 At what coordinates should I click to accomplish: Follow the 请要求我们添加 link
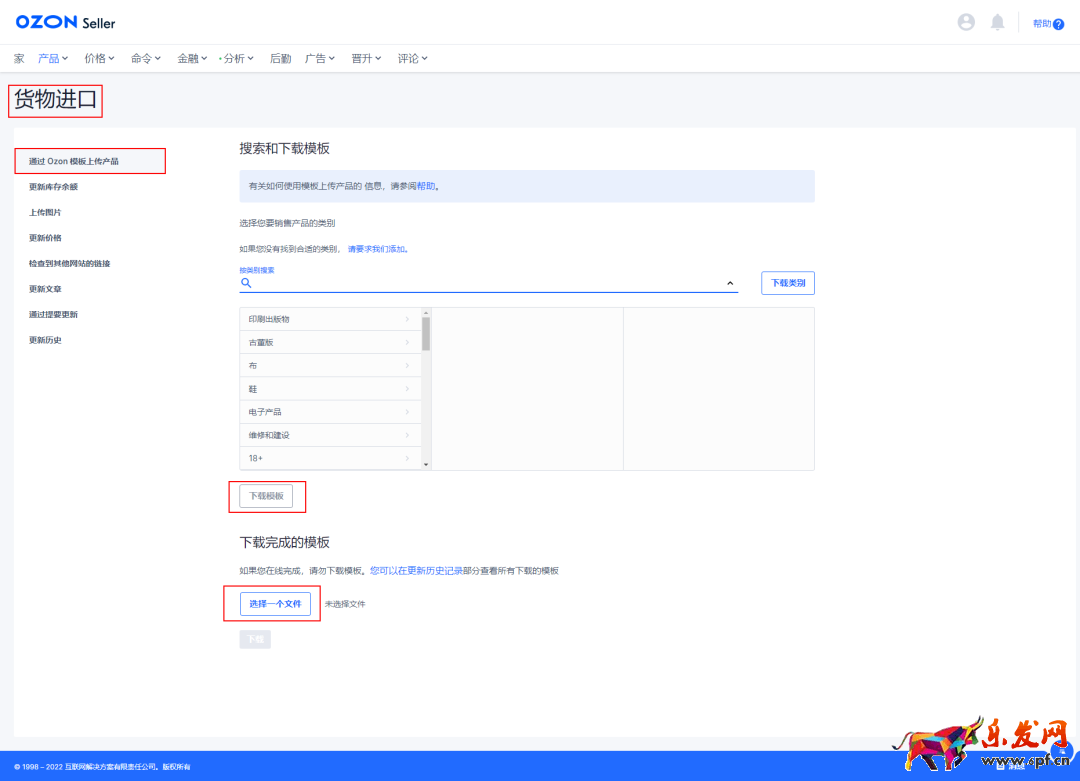[377, 249]
